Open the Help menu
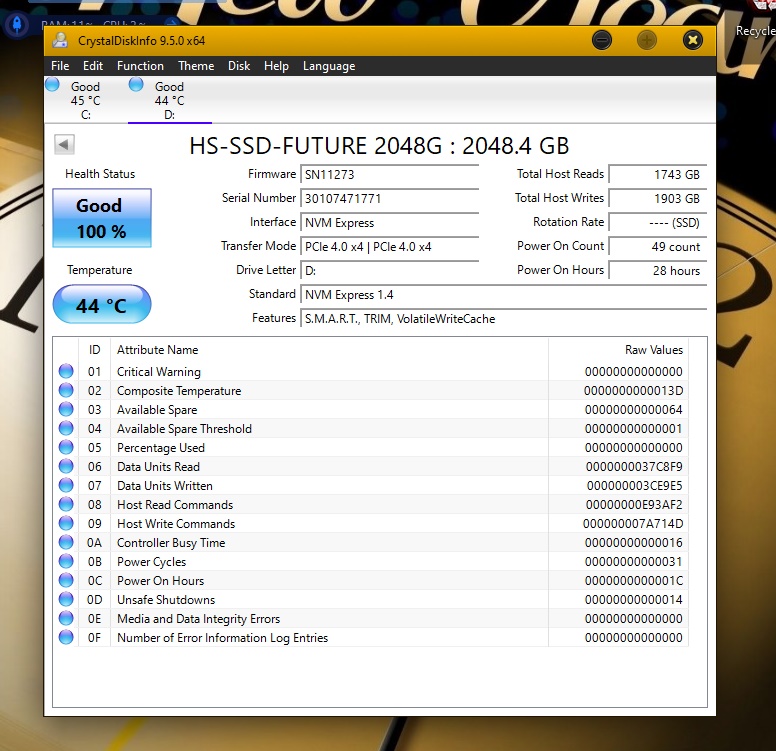Image resolution: width=776 pixels, height=751 pixels. (276, 66)
